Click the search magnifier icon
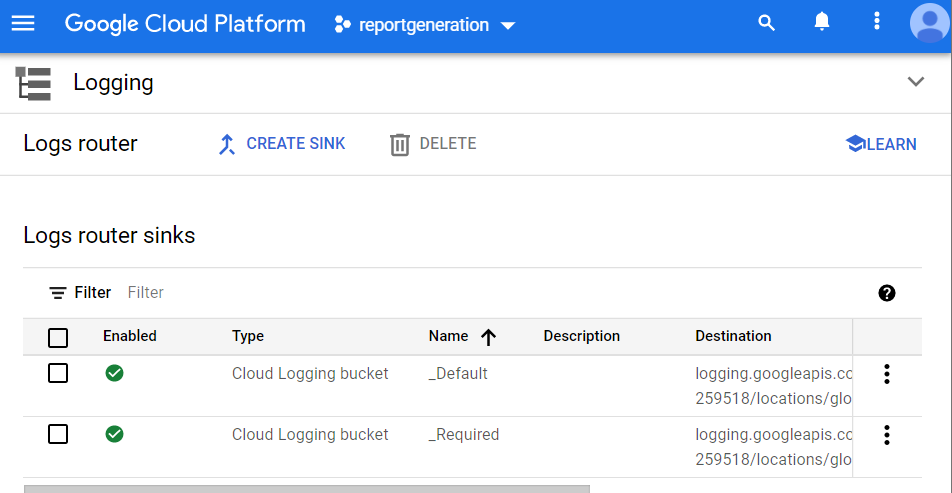Viewport: 952px width, 493px height. click(767, 23)
